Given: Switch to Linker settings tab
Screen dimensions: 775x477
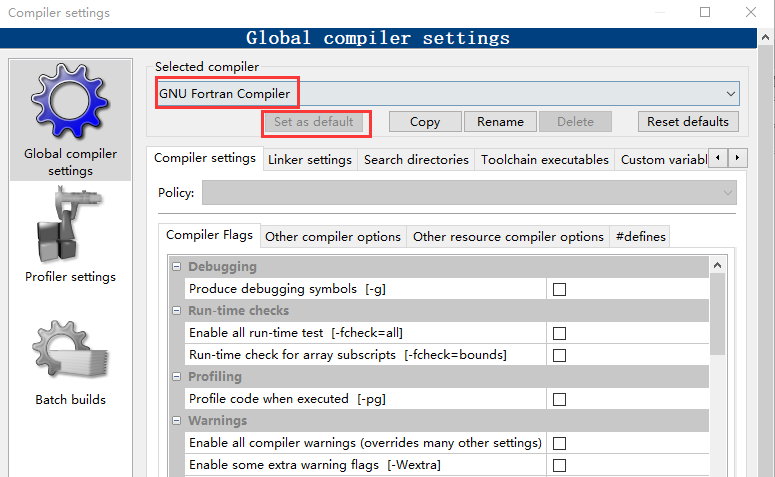Looking at the screenshot, I should (310, 160).
